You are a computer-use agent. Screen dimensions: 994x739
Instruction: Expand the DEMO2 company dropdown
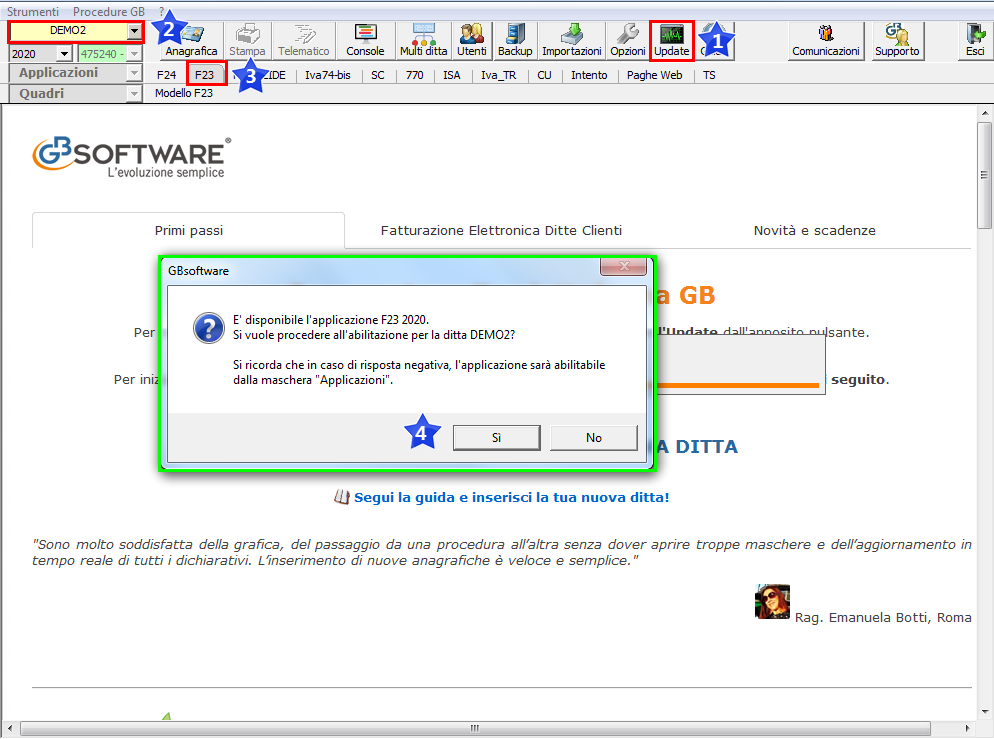134,31
